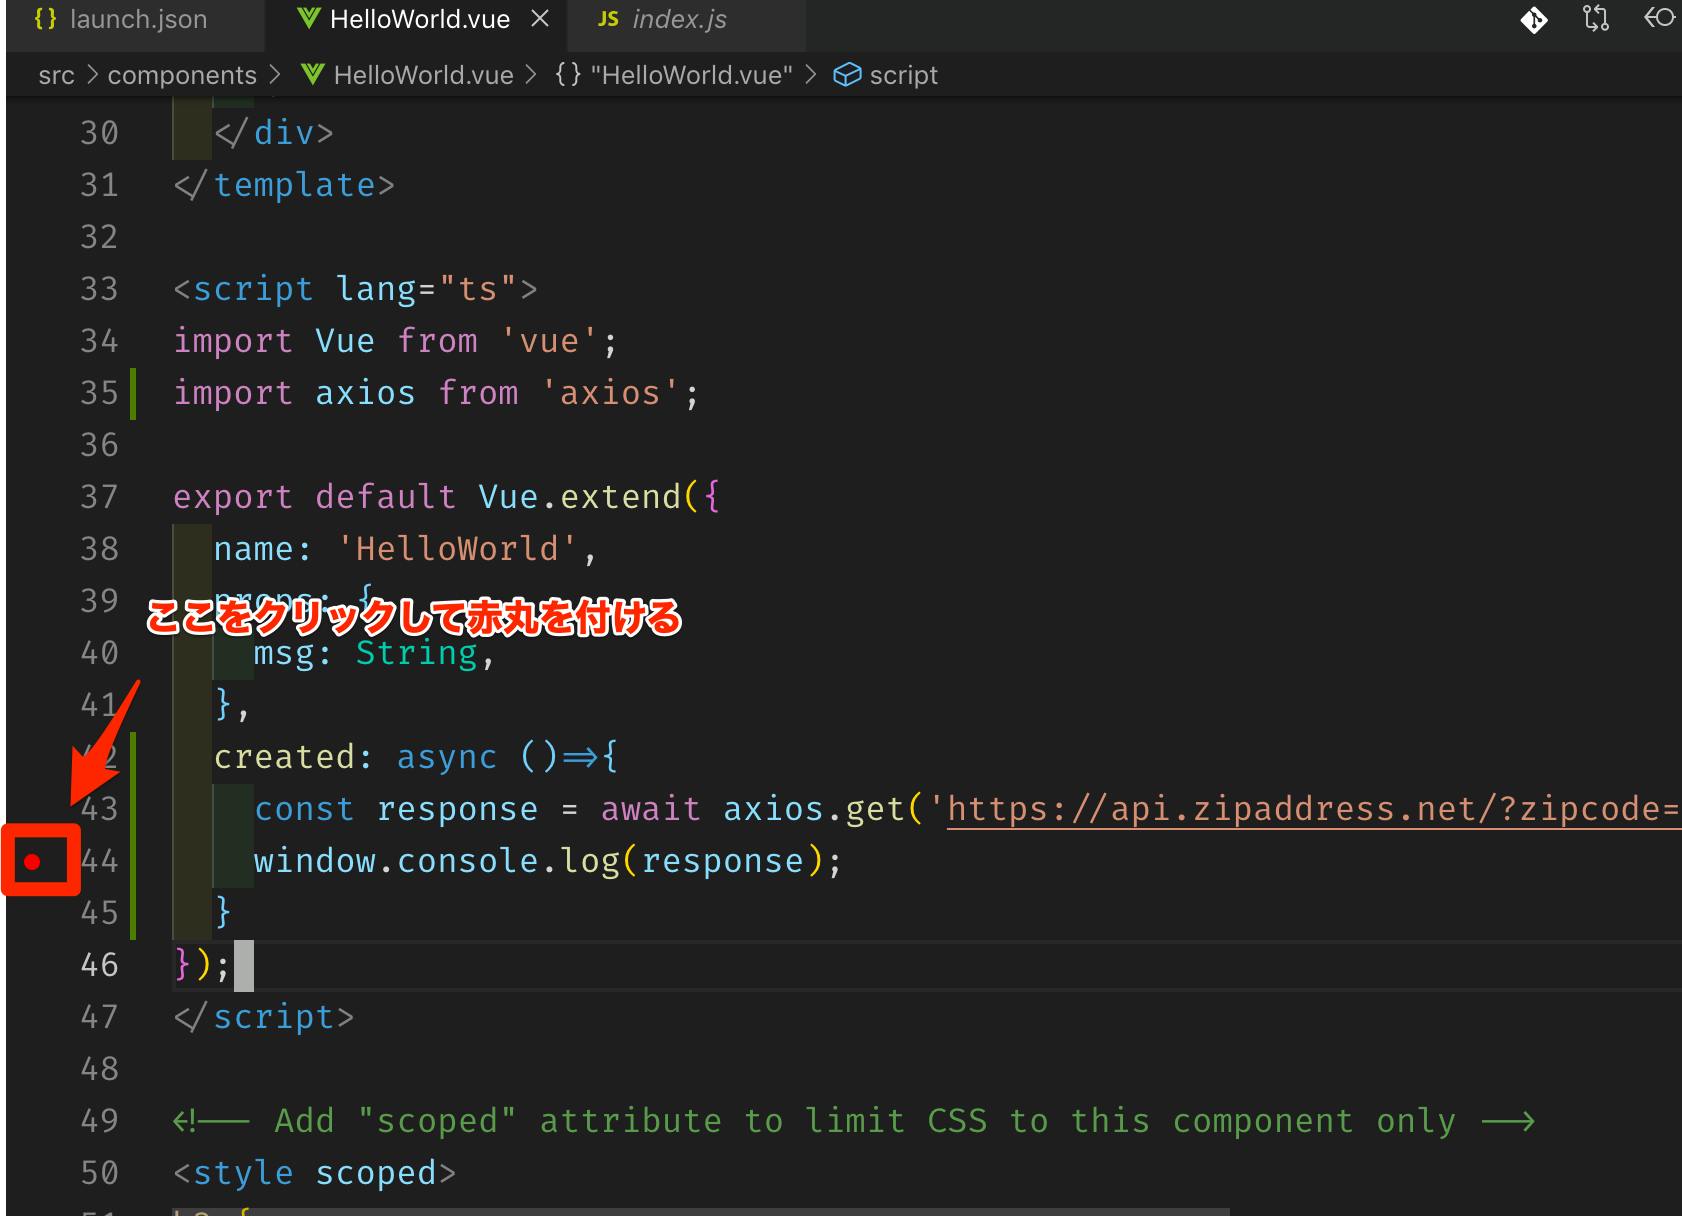
Task: Open the components breadcrumb dropdown
Action: 182,74
